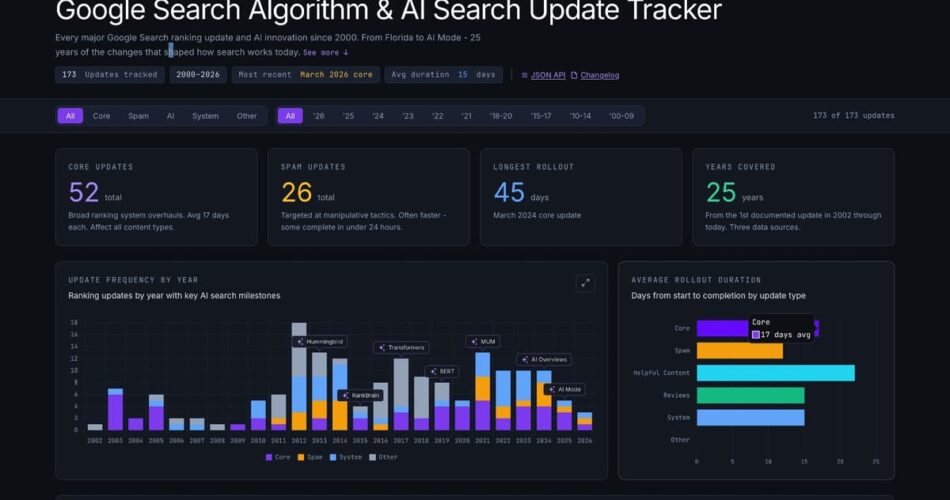Image resolution: width=950 pixels, height=500 pixels.
Task: Click the Changelog document icon
Action: click(x=574, y=75)
